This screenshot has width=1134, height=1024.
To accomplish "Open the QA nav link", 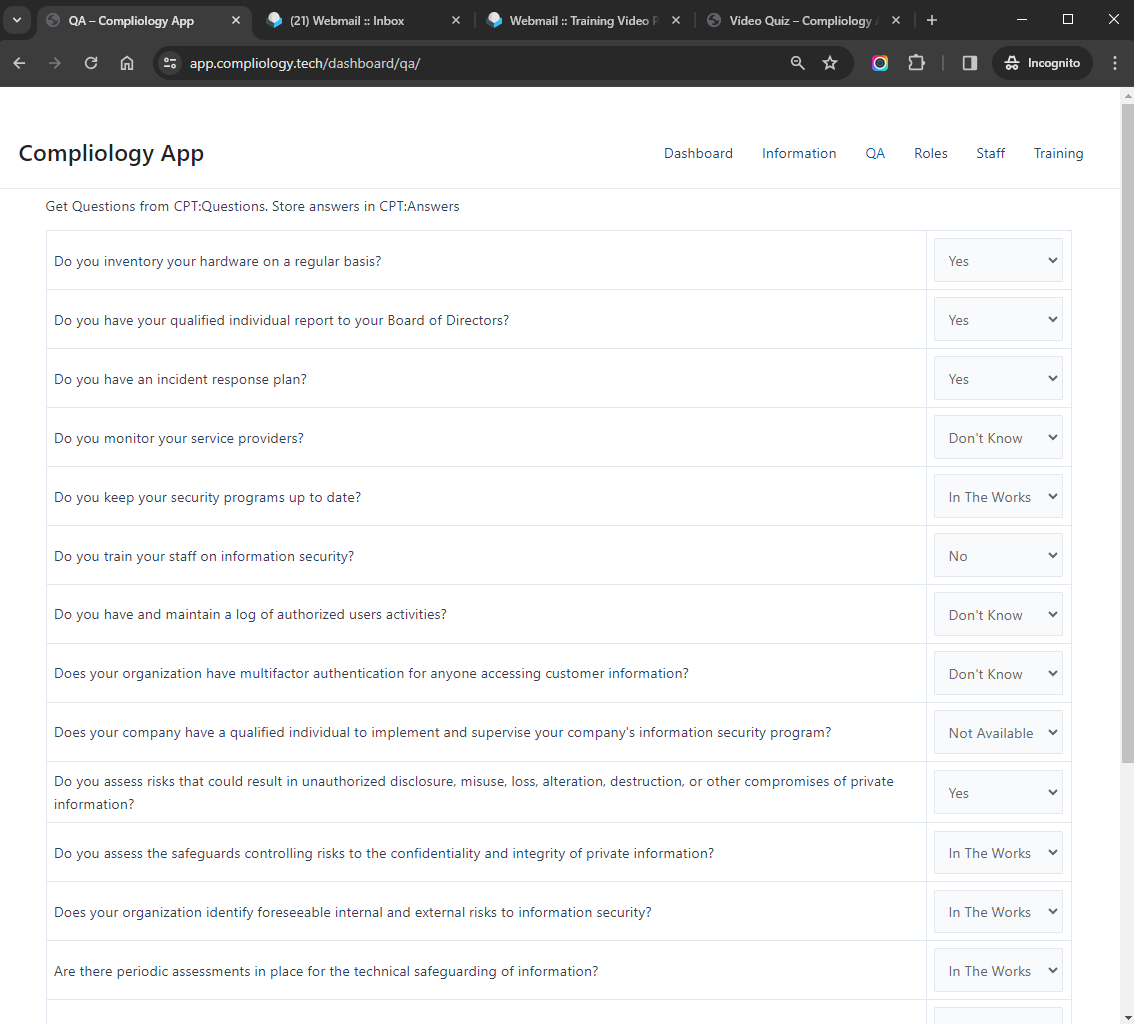I will pos(875,153).
